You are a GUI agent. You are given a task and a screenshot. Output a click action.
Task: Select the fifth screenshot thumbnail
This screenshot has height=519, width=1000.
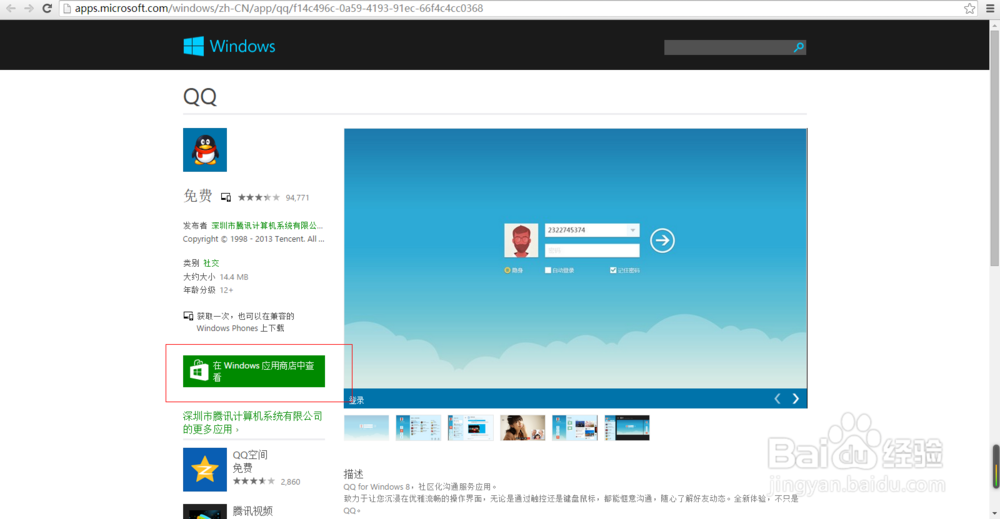(x=575, y=428)
